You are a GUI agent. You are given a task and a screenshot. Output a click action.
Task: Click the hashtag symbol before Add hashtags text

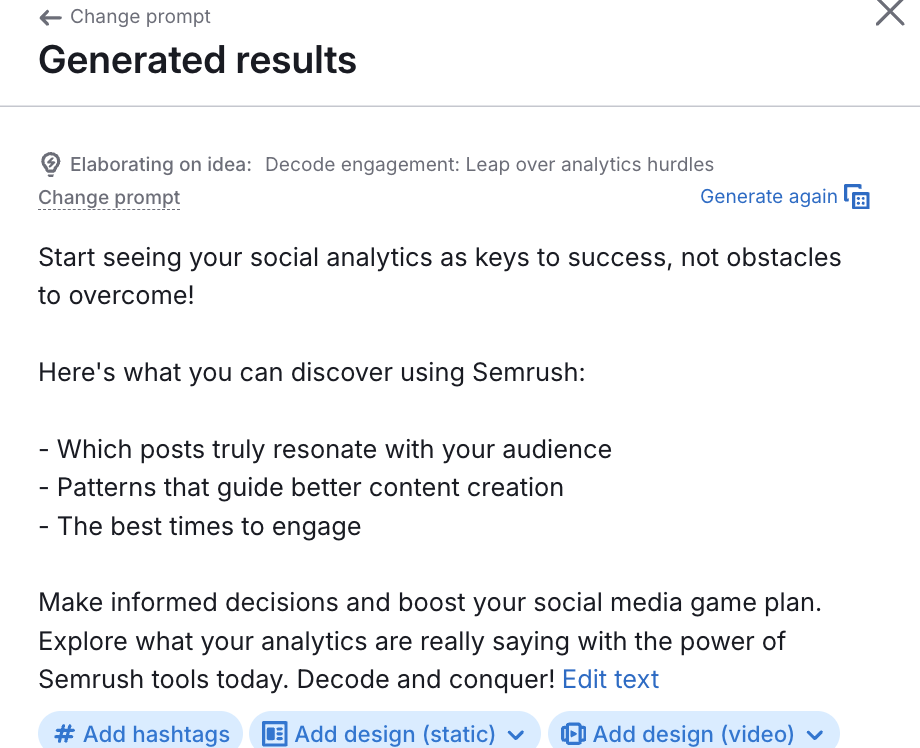[x=64, y=733]
